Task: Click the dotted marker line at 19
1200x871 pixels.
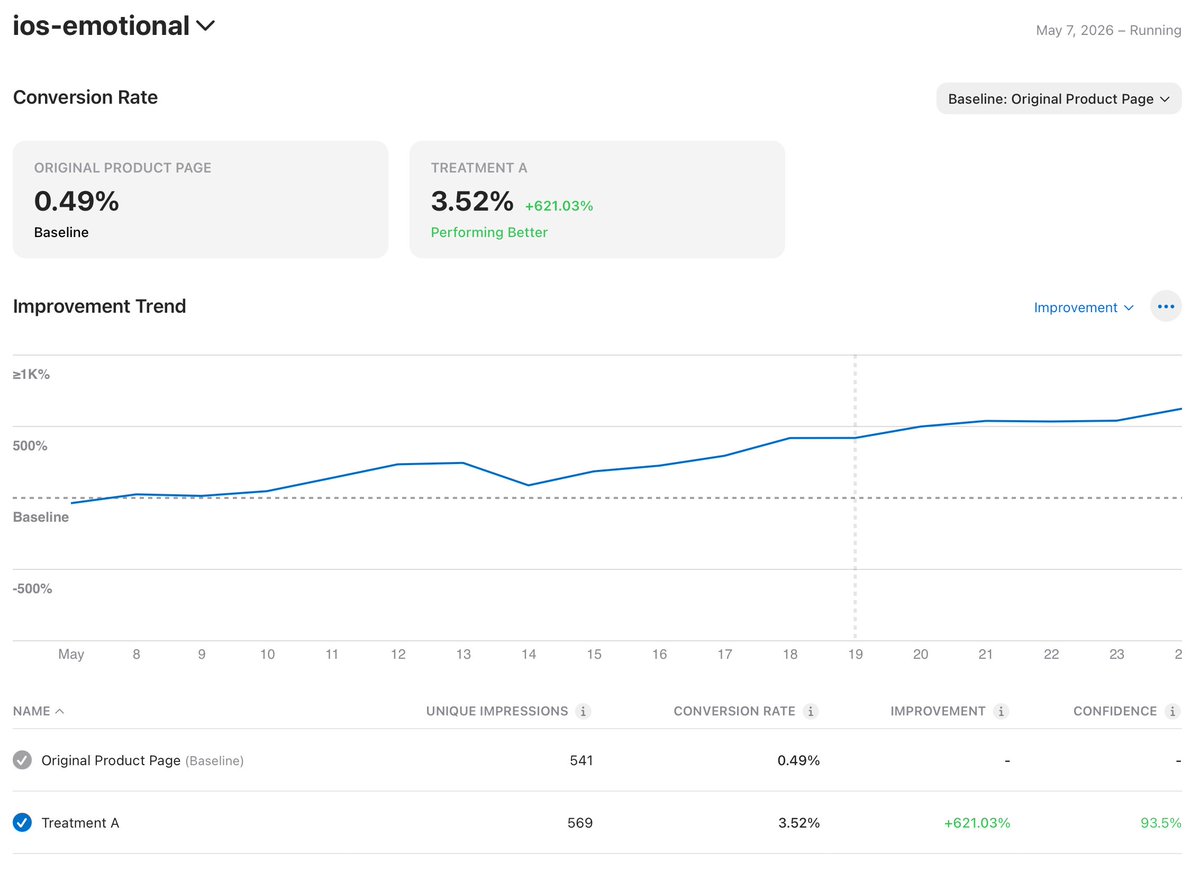Action: (x=855, y=497)
